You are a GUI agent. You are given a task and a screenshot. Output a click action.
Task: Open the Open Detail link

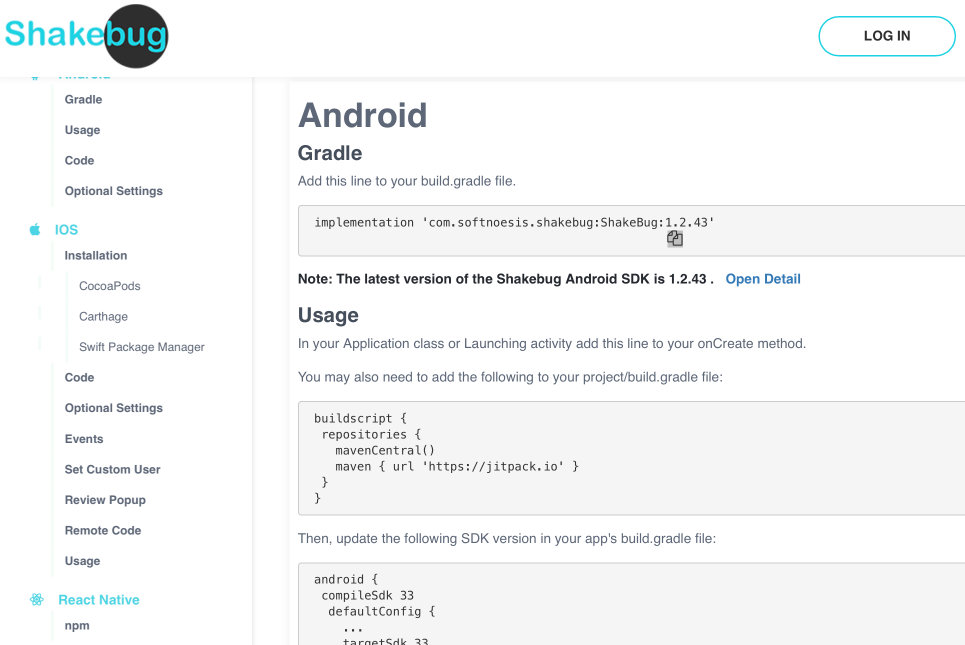click(762, 279)
